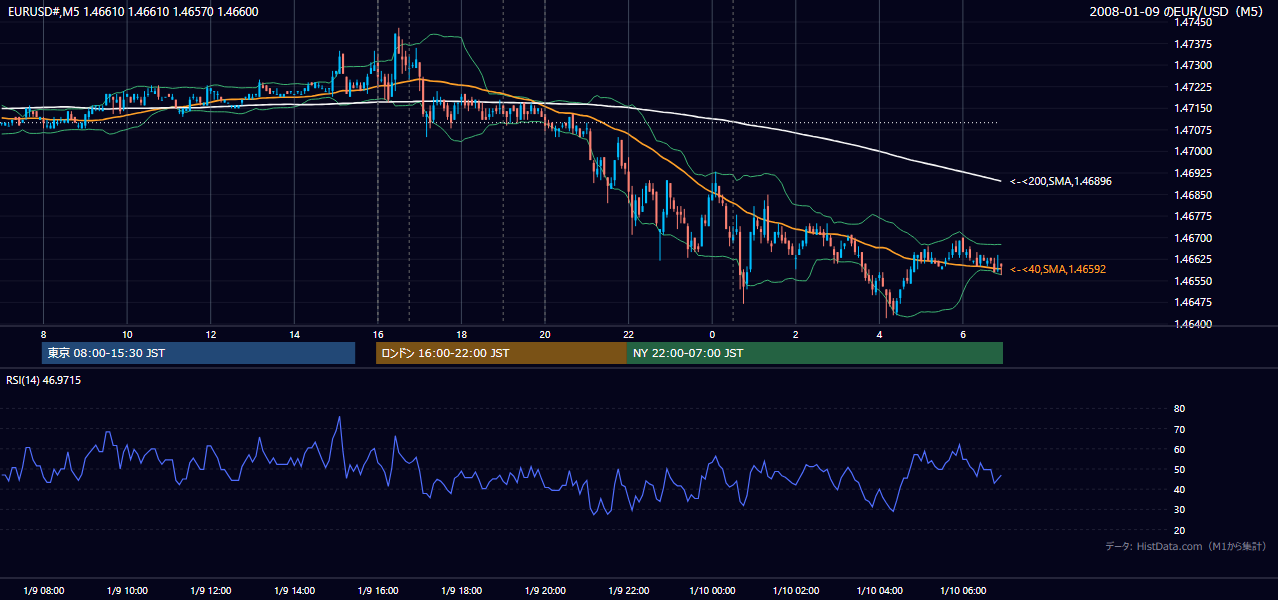Click the RSI(14) 46.9715 indicator label

tap(44, 380)
